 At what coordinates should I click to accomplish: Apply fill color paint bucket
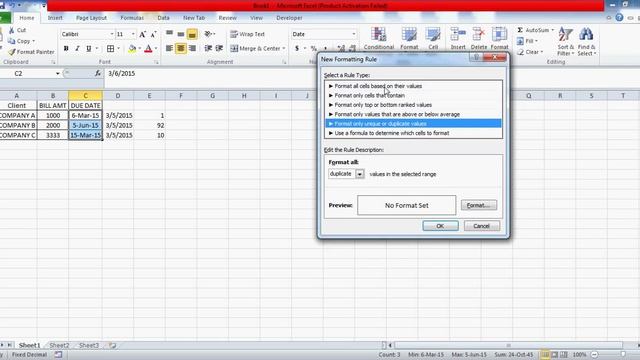point(132,49)
